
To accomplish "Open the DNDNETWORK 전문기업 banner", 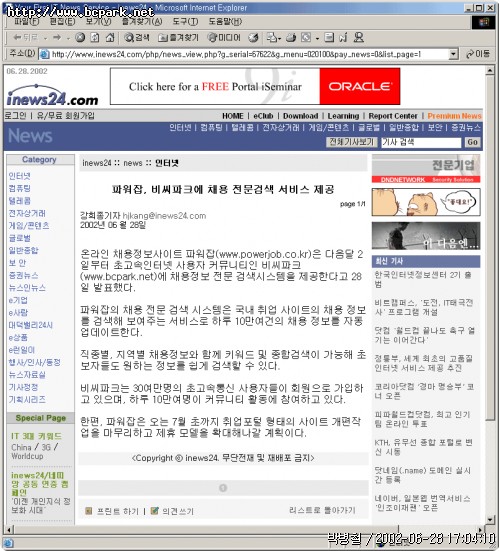I will point(426,169).
